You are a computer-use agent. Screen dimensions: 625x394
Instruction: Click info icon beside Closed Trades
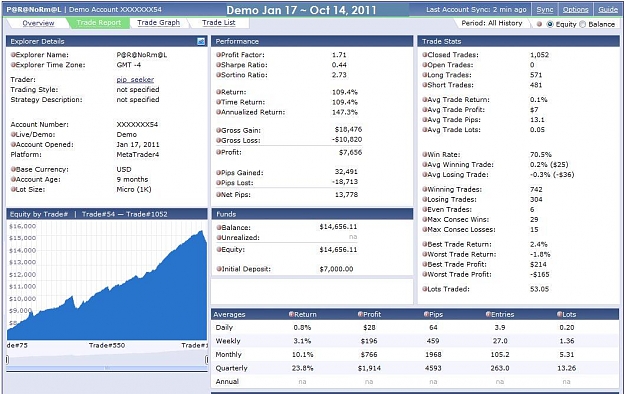425,55
